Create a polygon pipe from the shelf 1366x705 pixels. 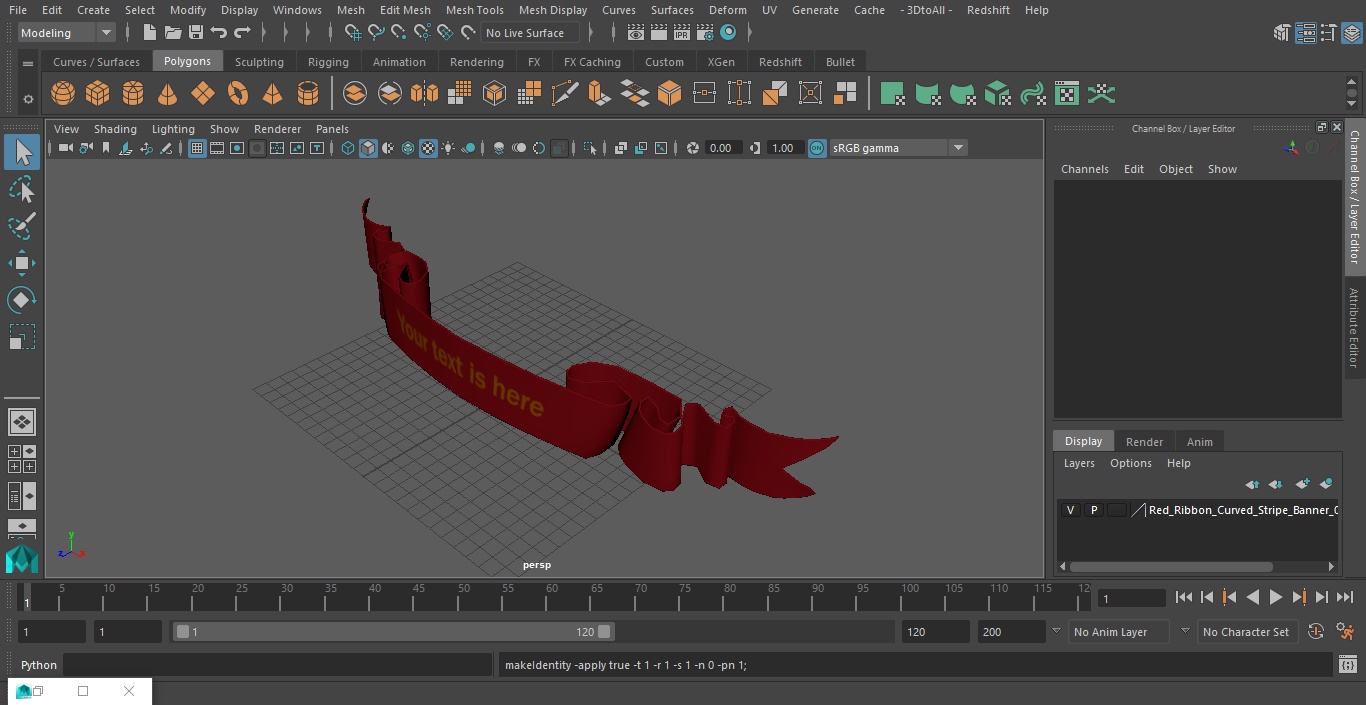[x=307, y=94]
